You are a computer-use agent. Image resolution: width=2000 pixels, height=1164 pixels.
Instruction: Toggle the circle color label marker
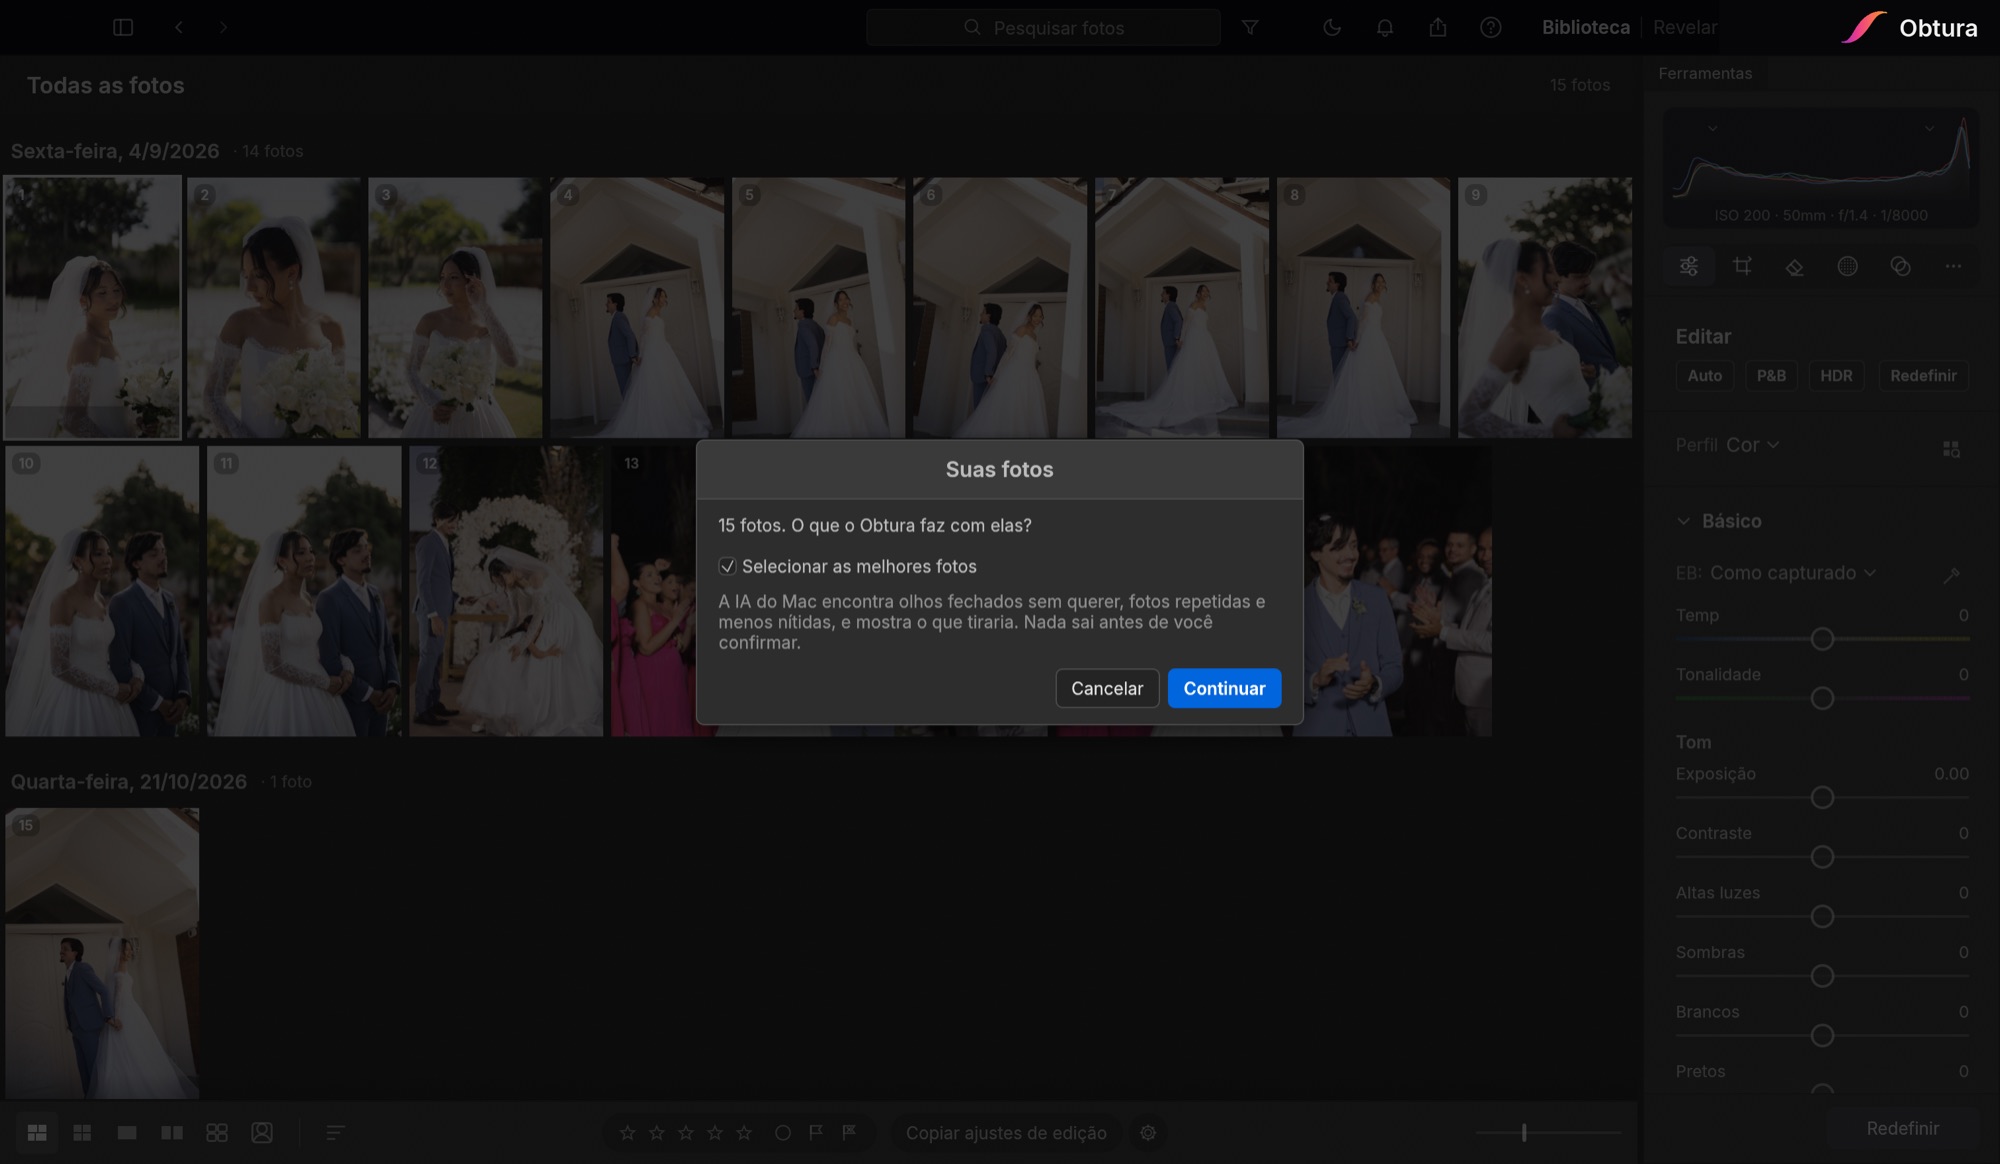[x=783, y=1132]
